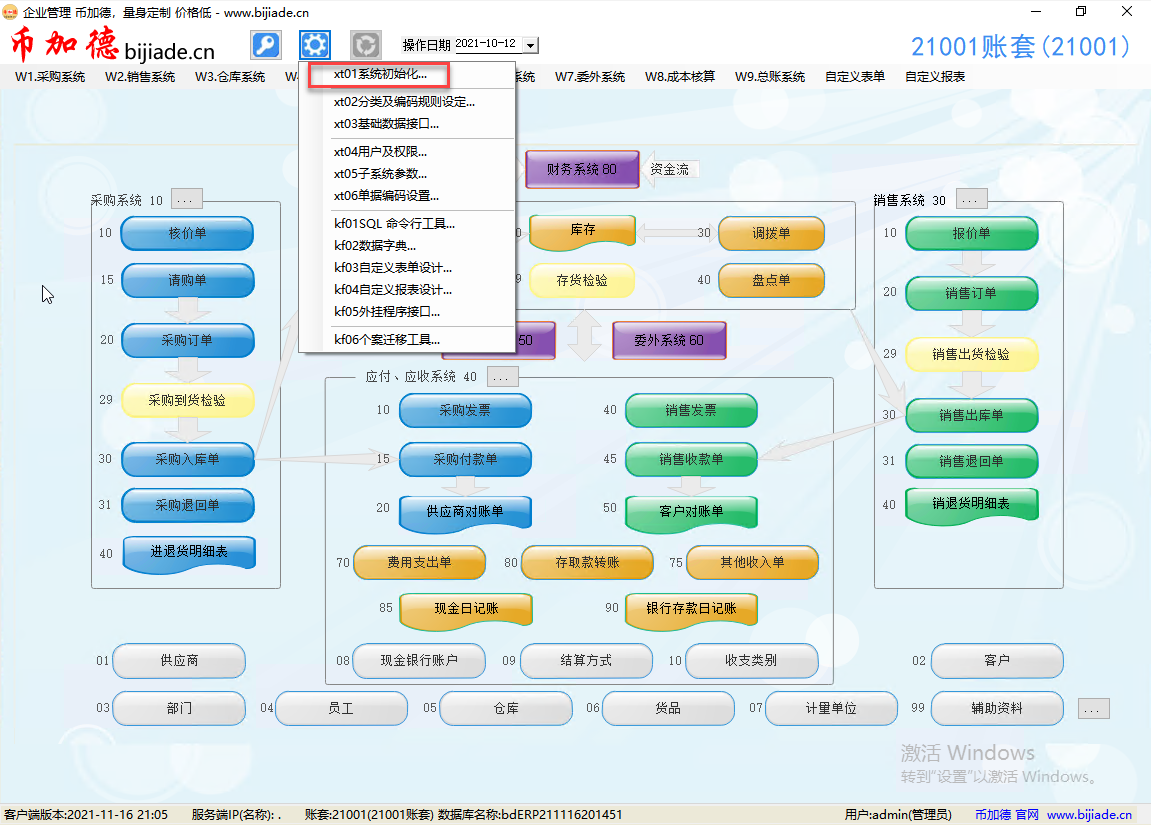
Task: Click the magnifier search tool icon
Action: (x=265, y=44)
